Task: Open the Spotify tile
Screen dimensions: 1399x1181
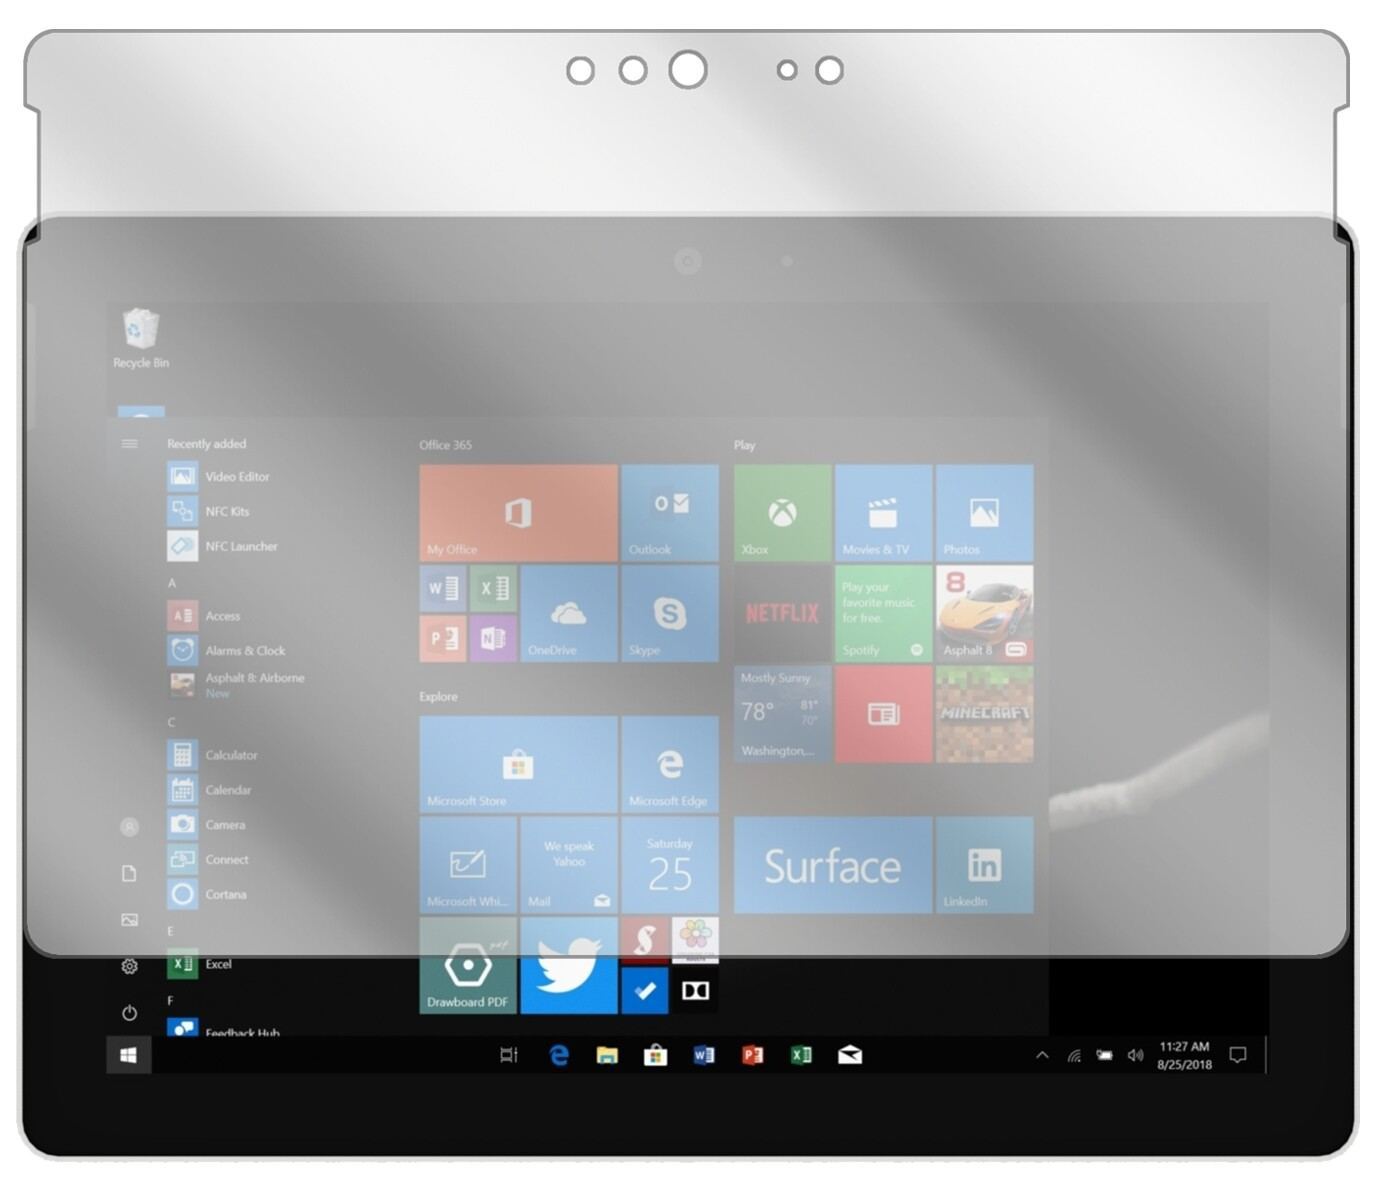Action: (884, 613)
